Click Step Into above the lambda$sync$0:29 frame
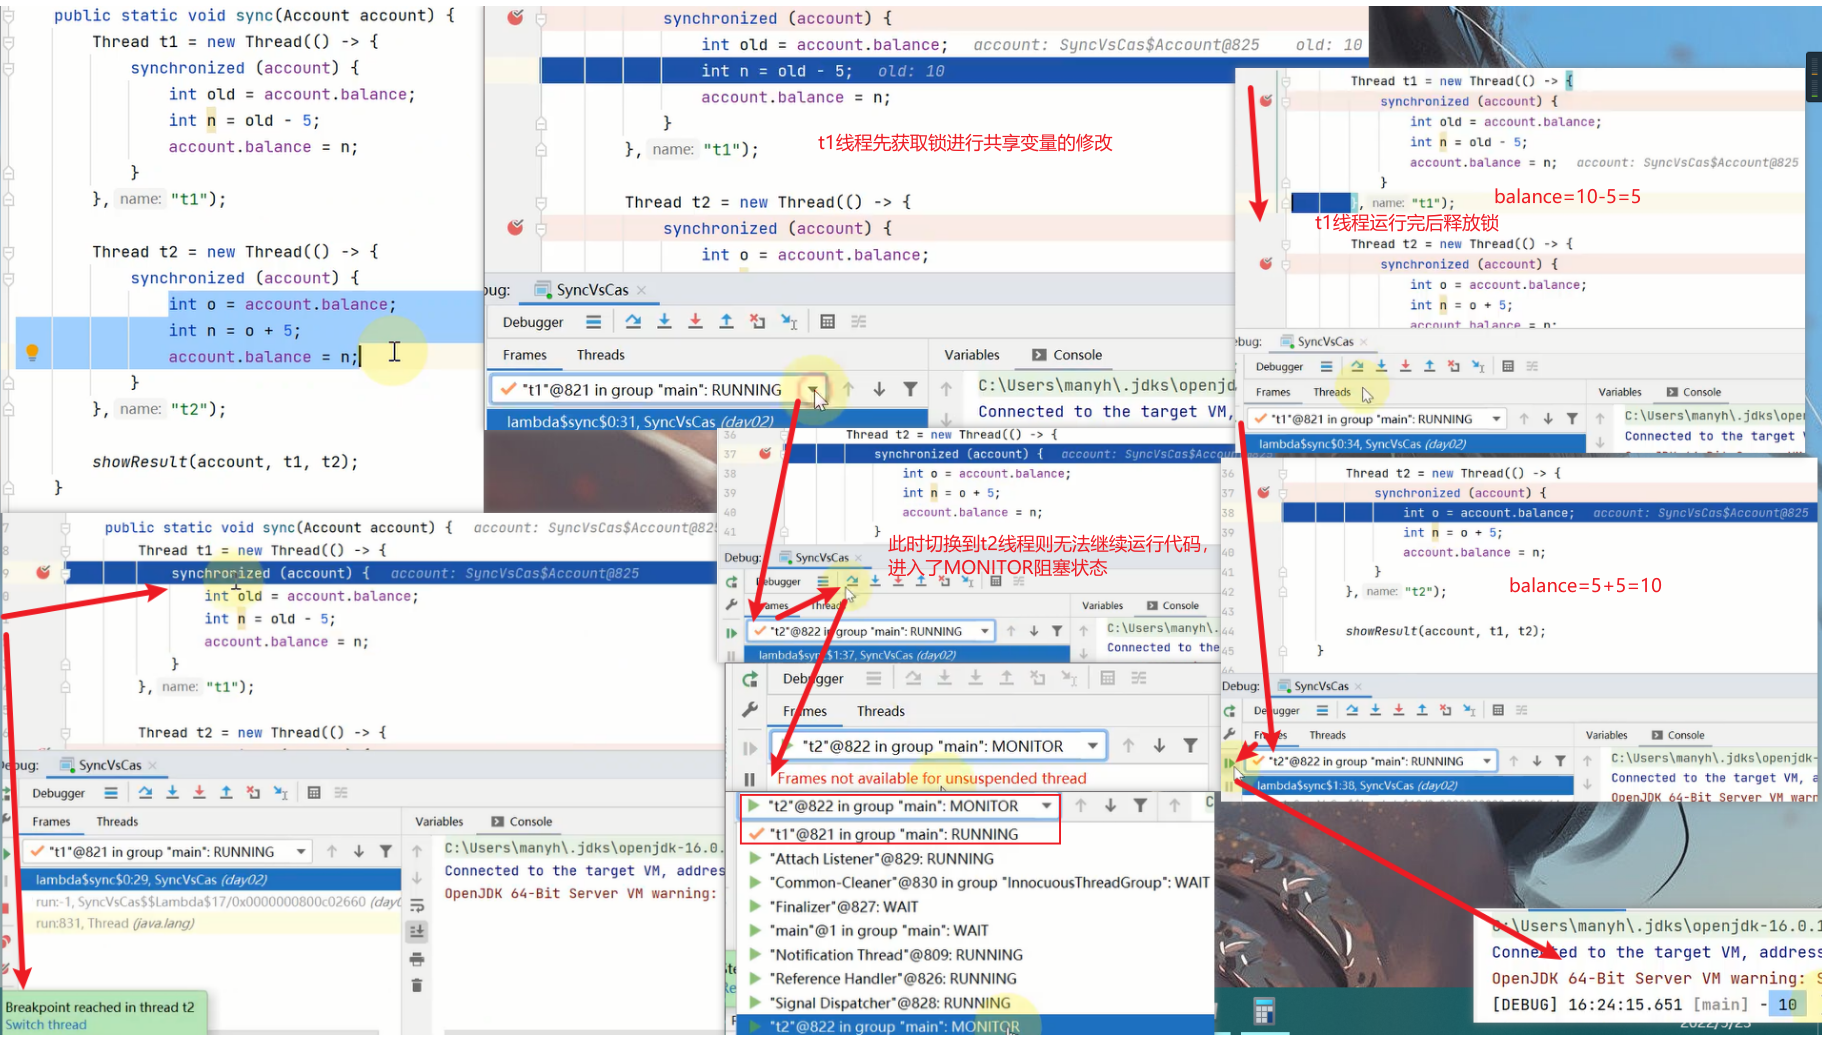 (x=172, y=793)
